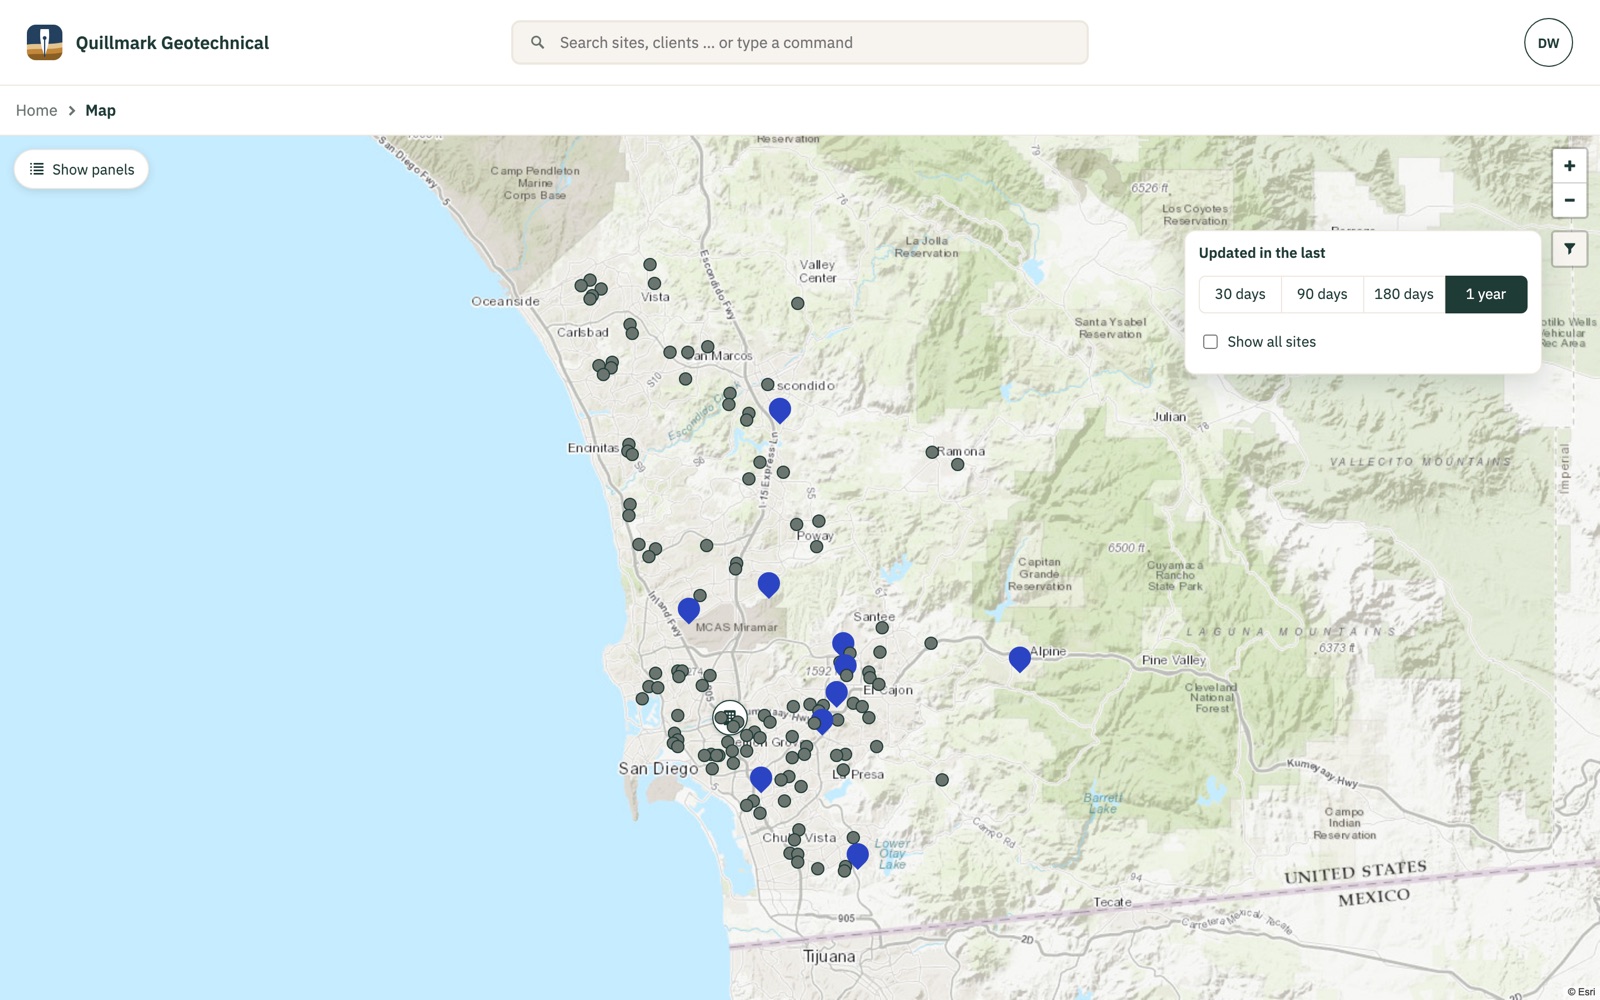Select the gray site dot at Valley Center

click(x=797, y=303)
